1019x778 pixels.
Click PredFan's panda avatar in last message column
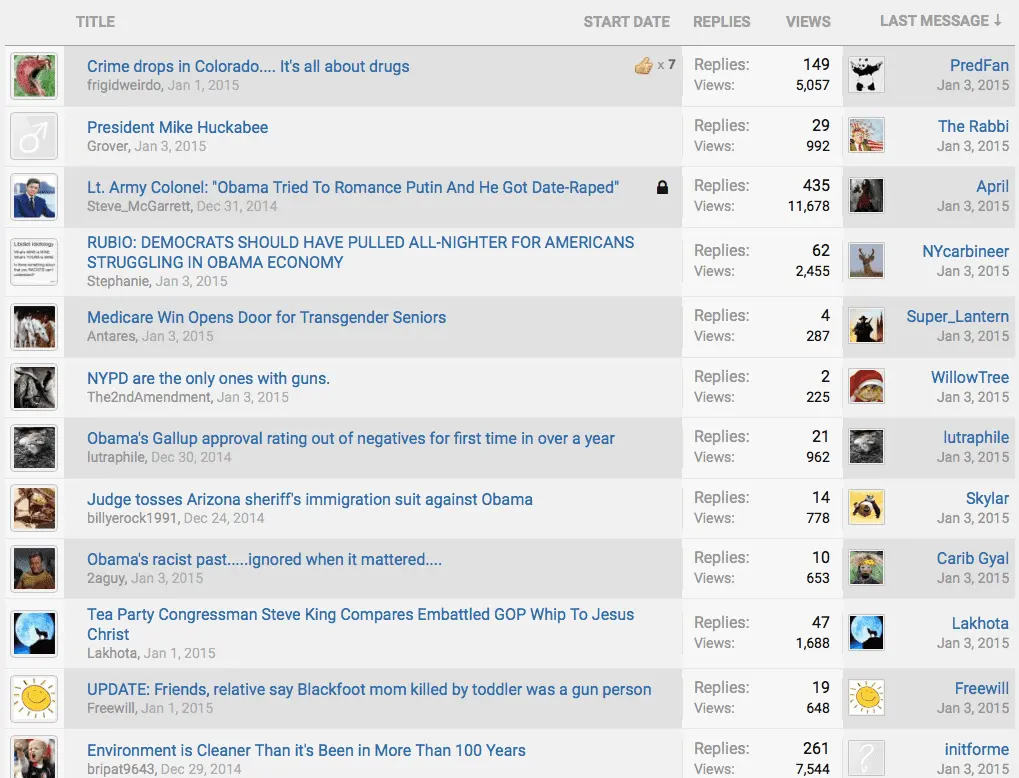tap(866, 74)
